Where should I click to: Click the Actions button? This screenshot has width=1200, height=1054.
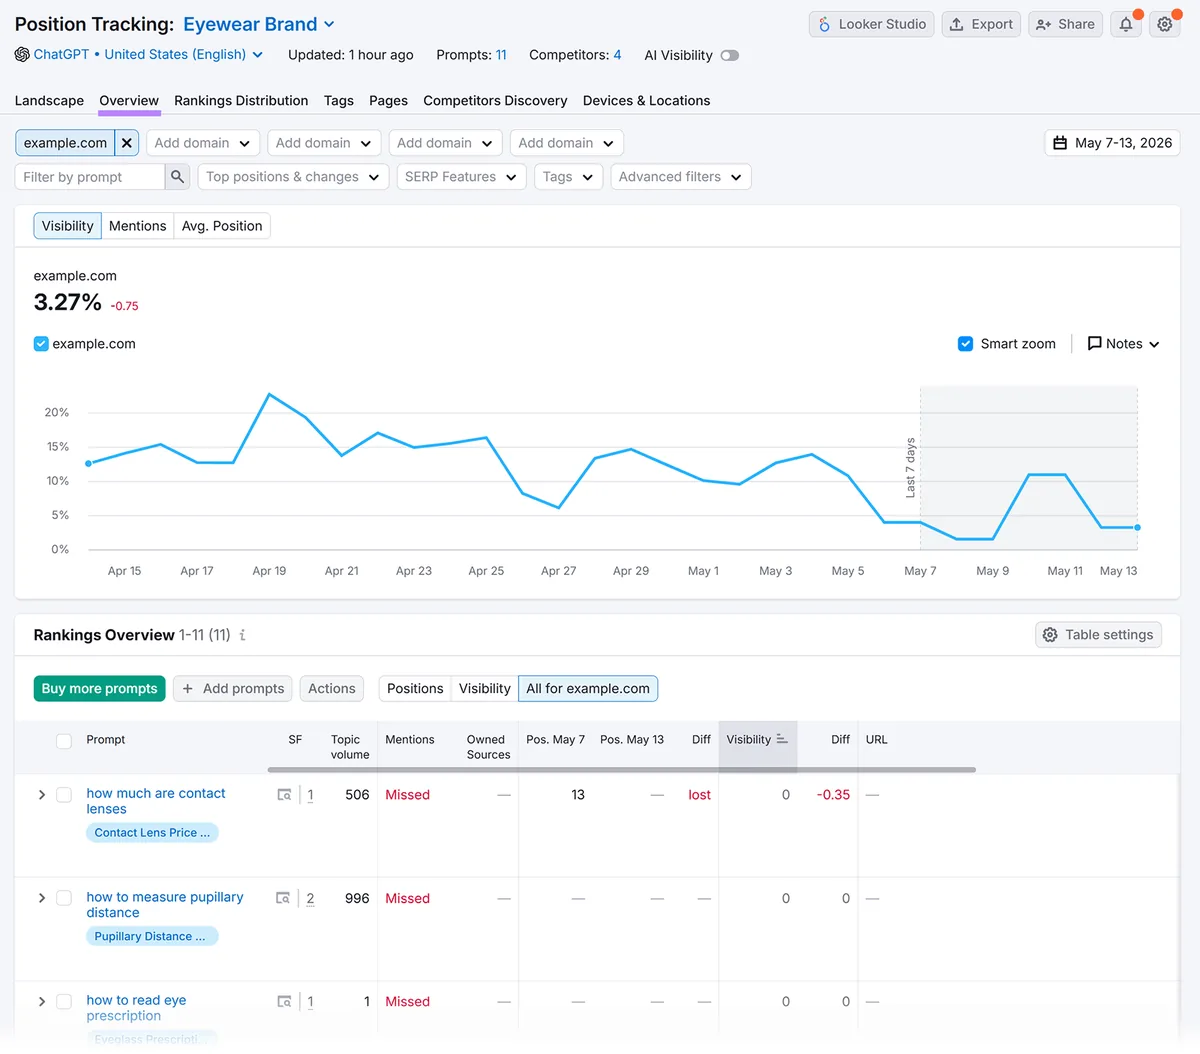tap(332, 688)
